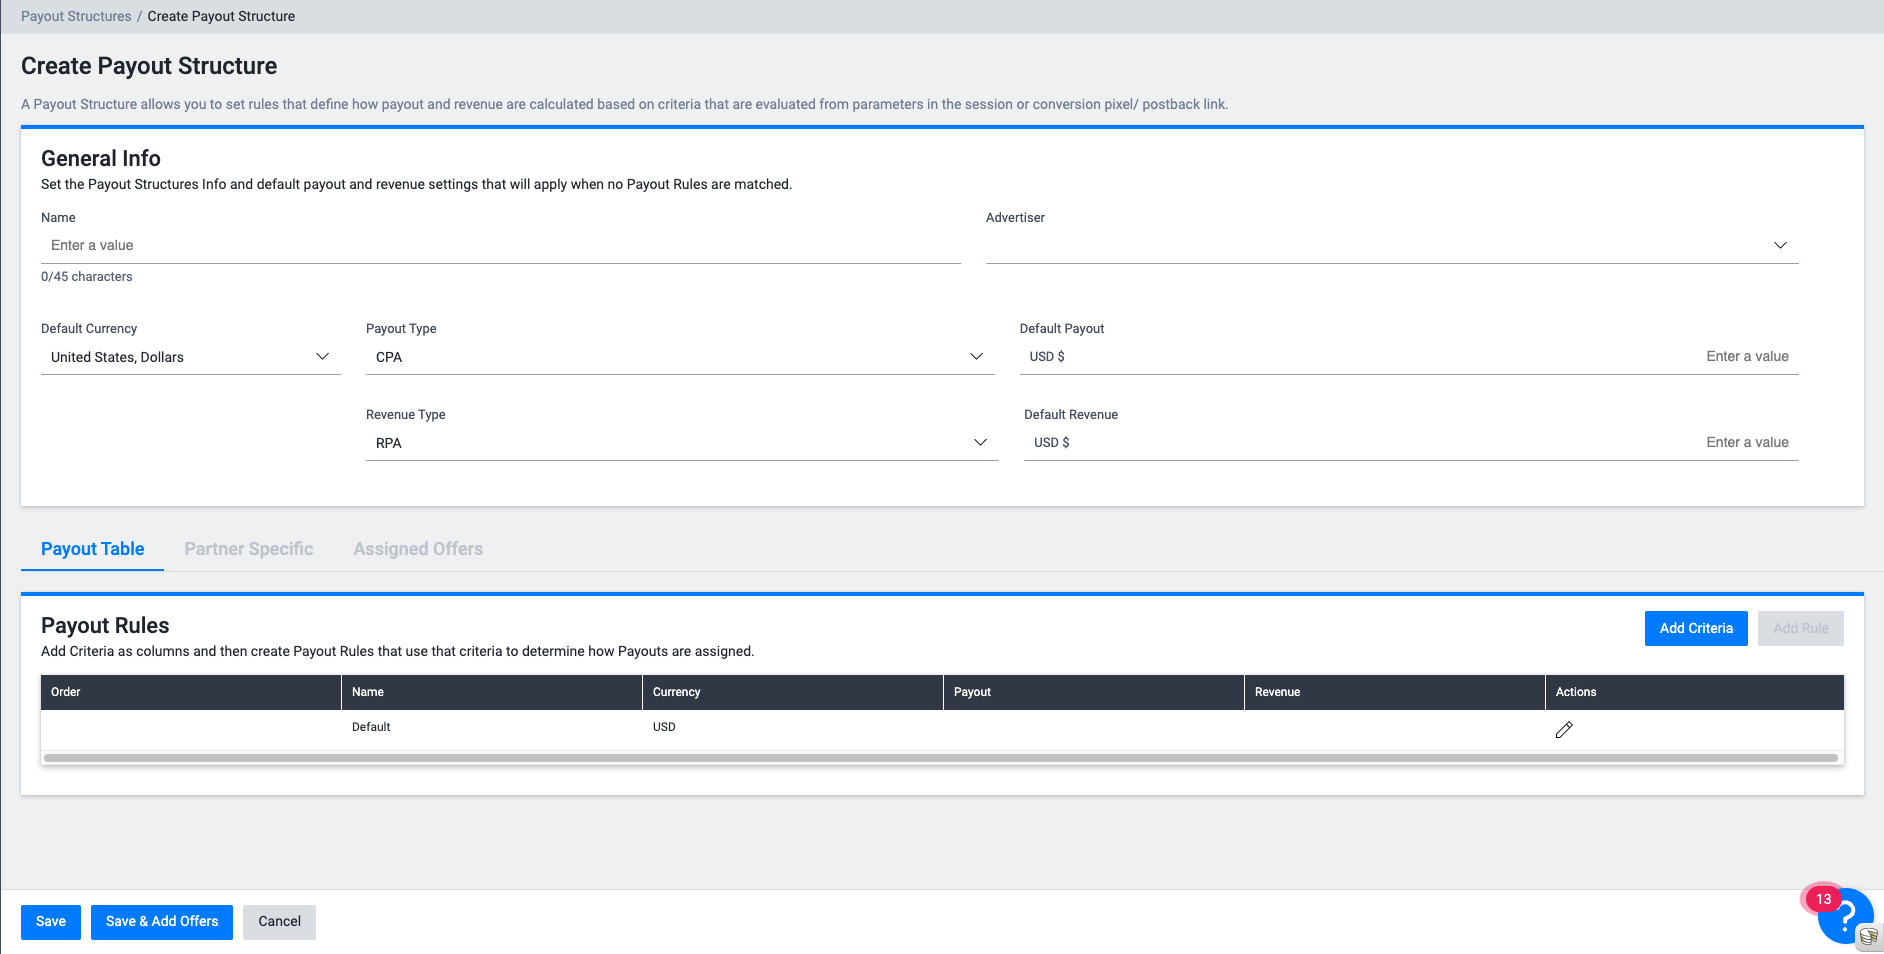This screenshot has width=1884, height=954.
Task: Go to Payout Structures breadcrumb link
Action: click(x=76, y=16)
